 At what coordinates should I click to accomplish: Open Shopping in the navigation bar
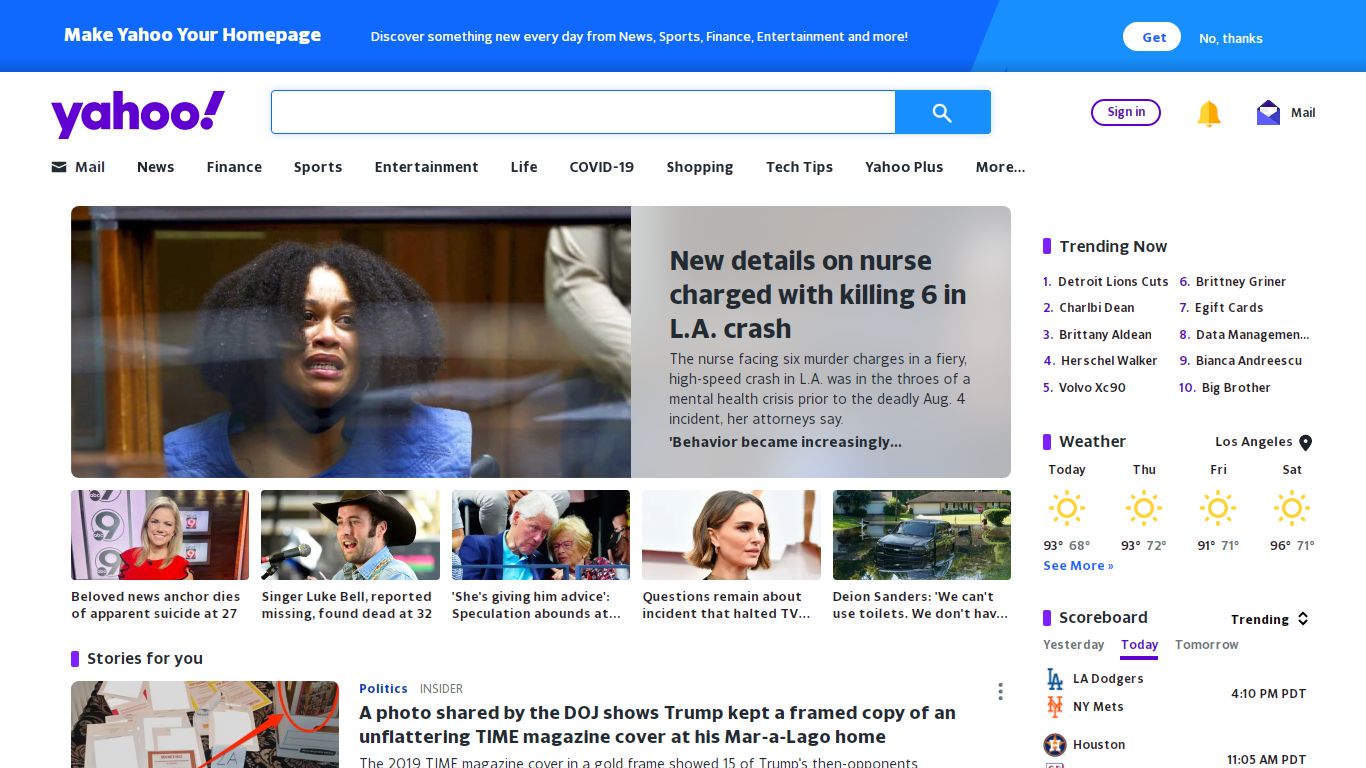click(700, 167)
